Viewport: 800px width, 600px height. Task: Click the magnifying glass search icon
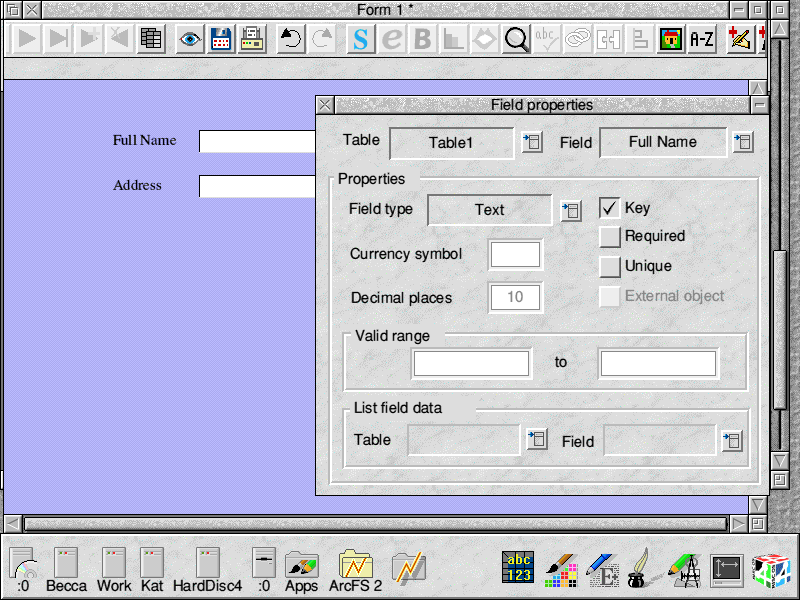click(x=516, y=39)
